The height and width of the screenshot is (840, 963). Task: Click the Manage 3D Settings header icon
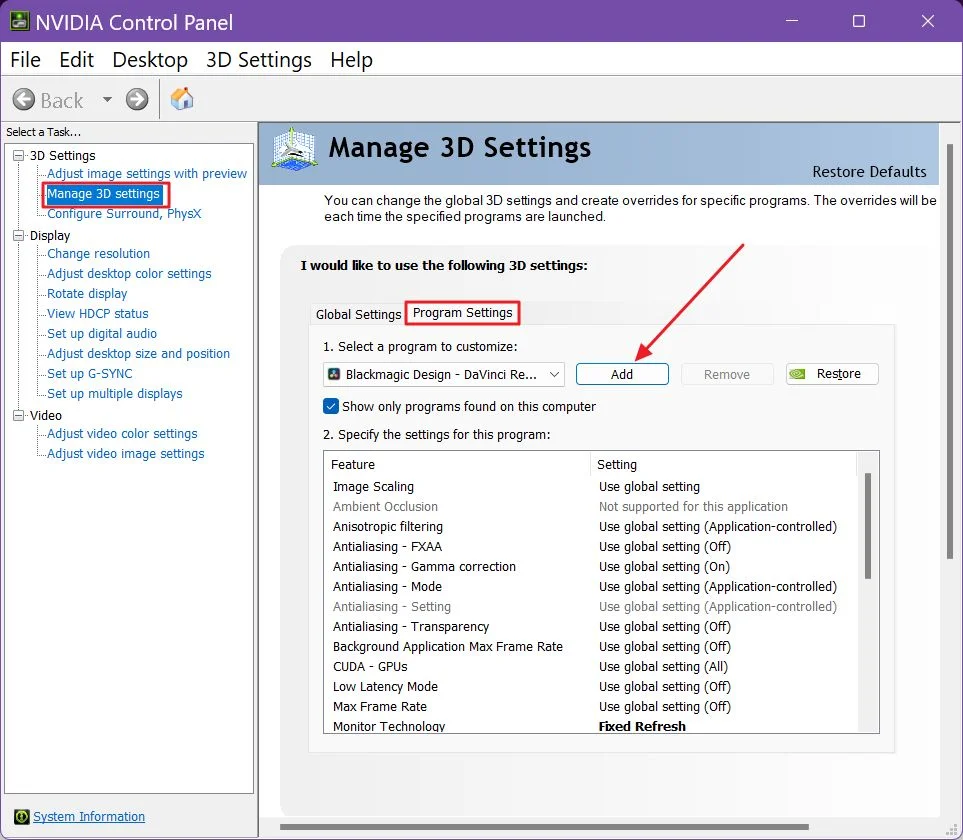[295, 149]
